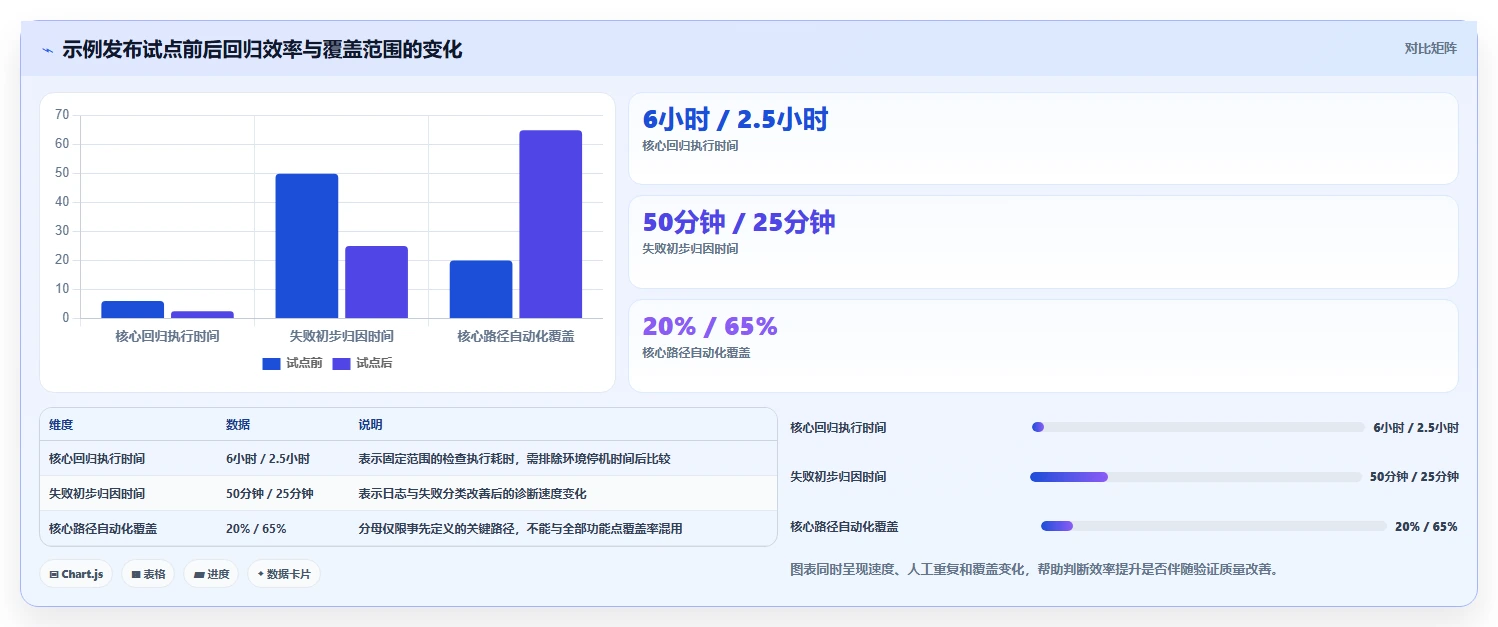This screenshot has width=1498, height=627.
Task: Click the 试点前 bar for 失败初步归因时间
Action: (307, 246)
